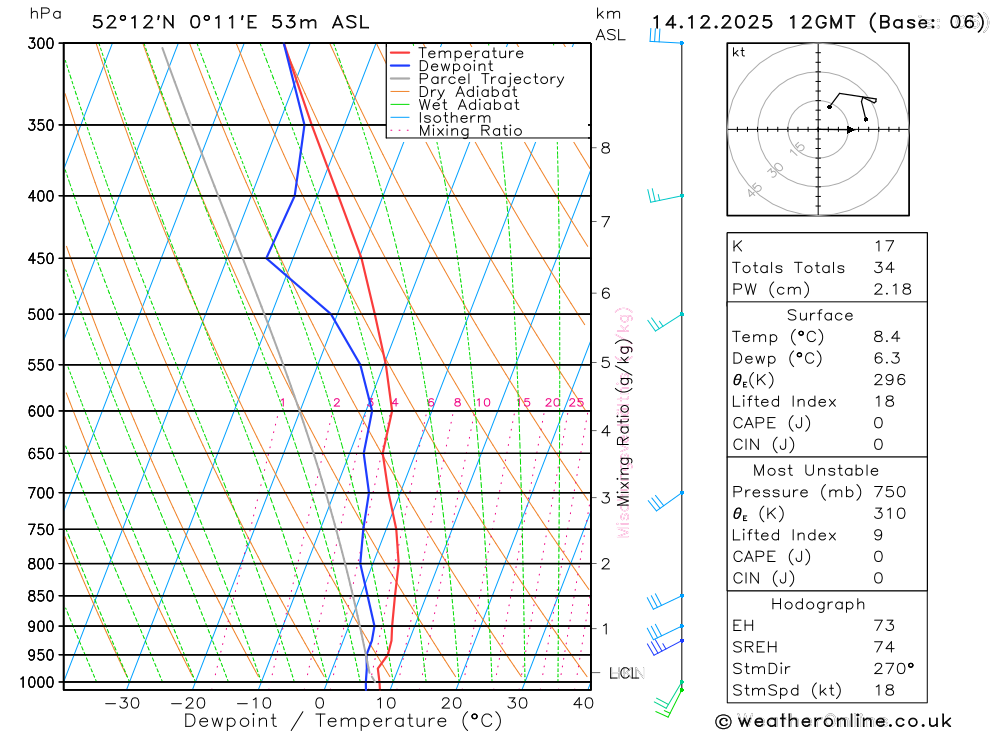The height and width of the screenshot is (733, 1000).
Task: Click the 'km ASL' altitude axis heading
Action: [x=610, y=24]
